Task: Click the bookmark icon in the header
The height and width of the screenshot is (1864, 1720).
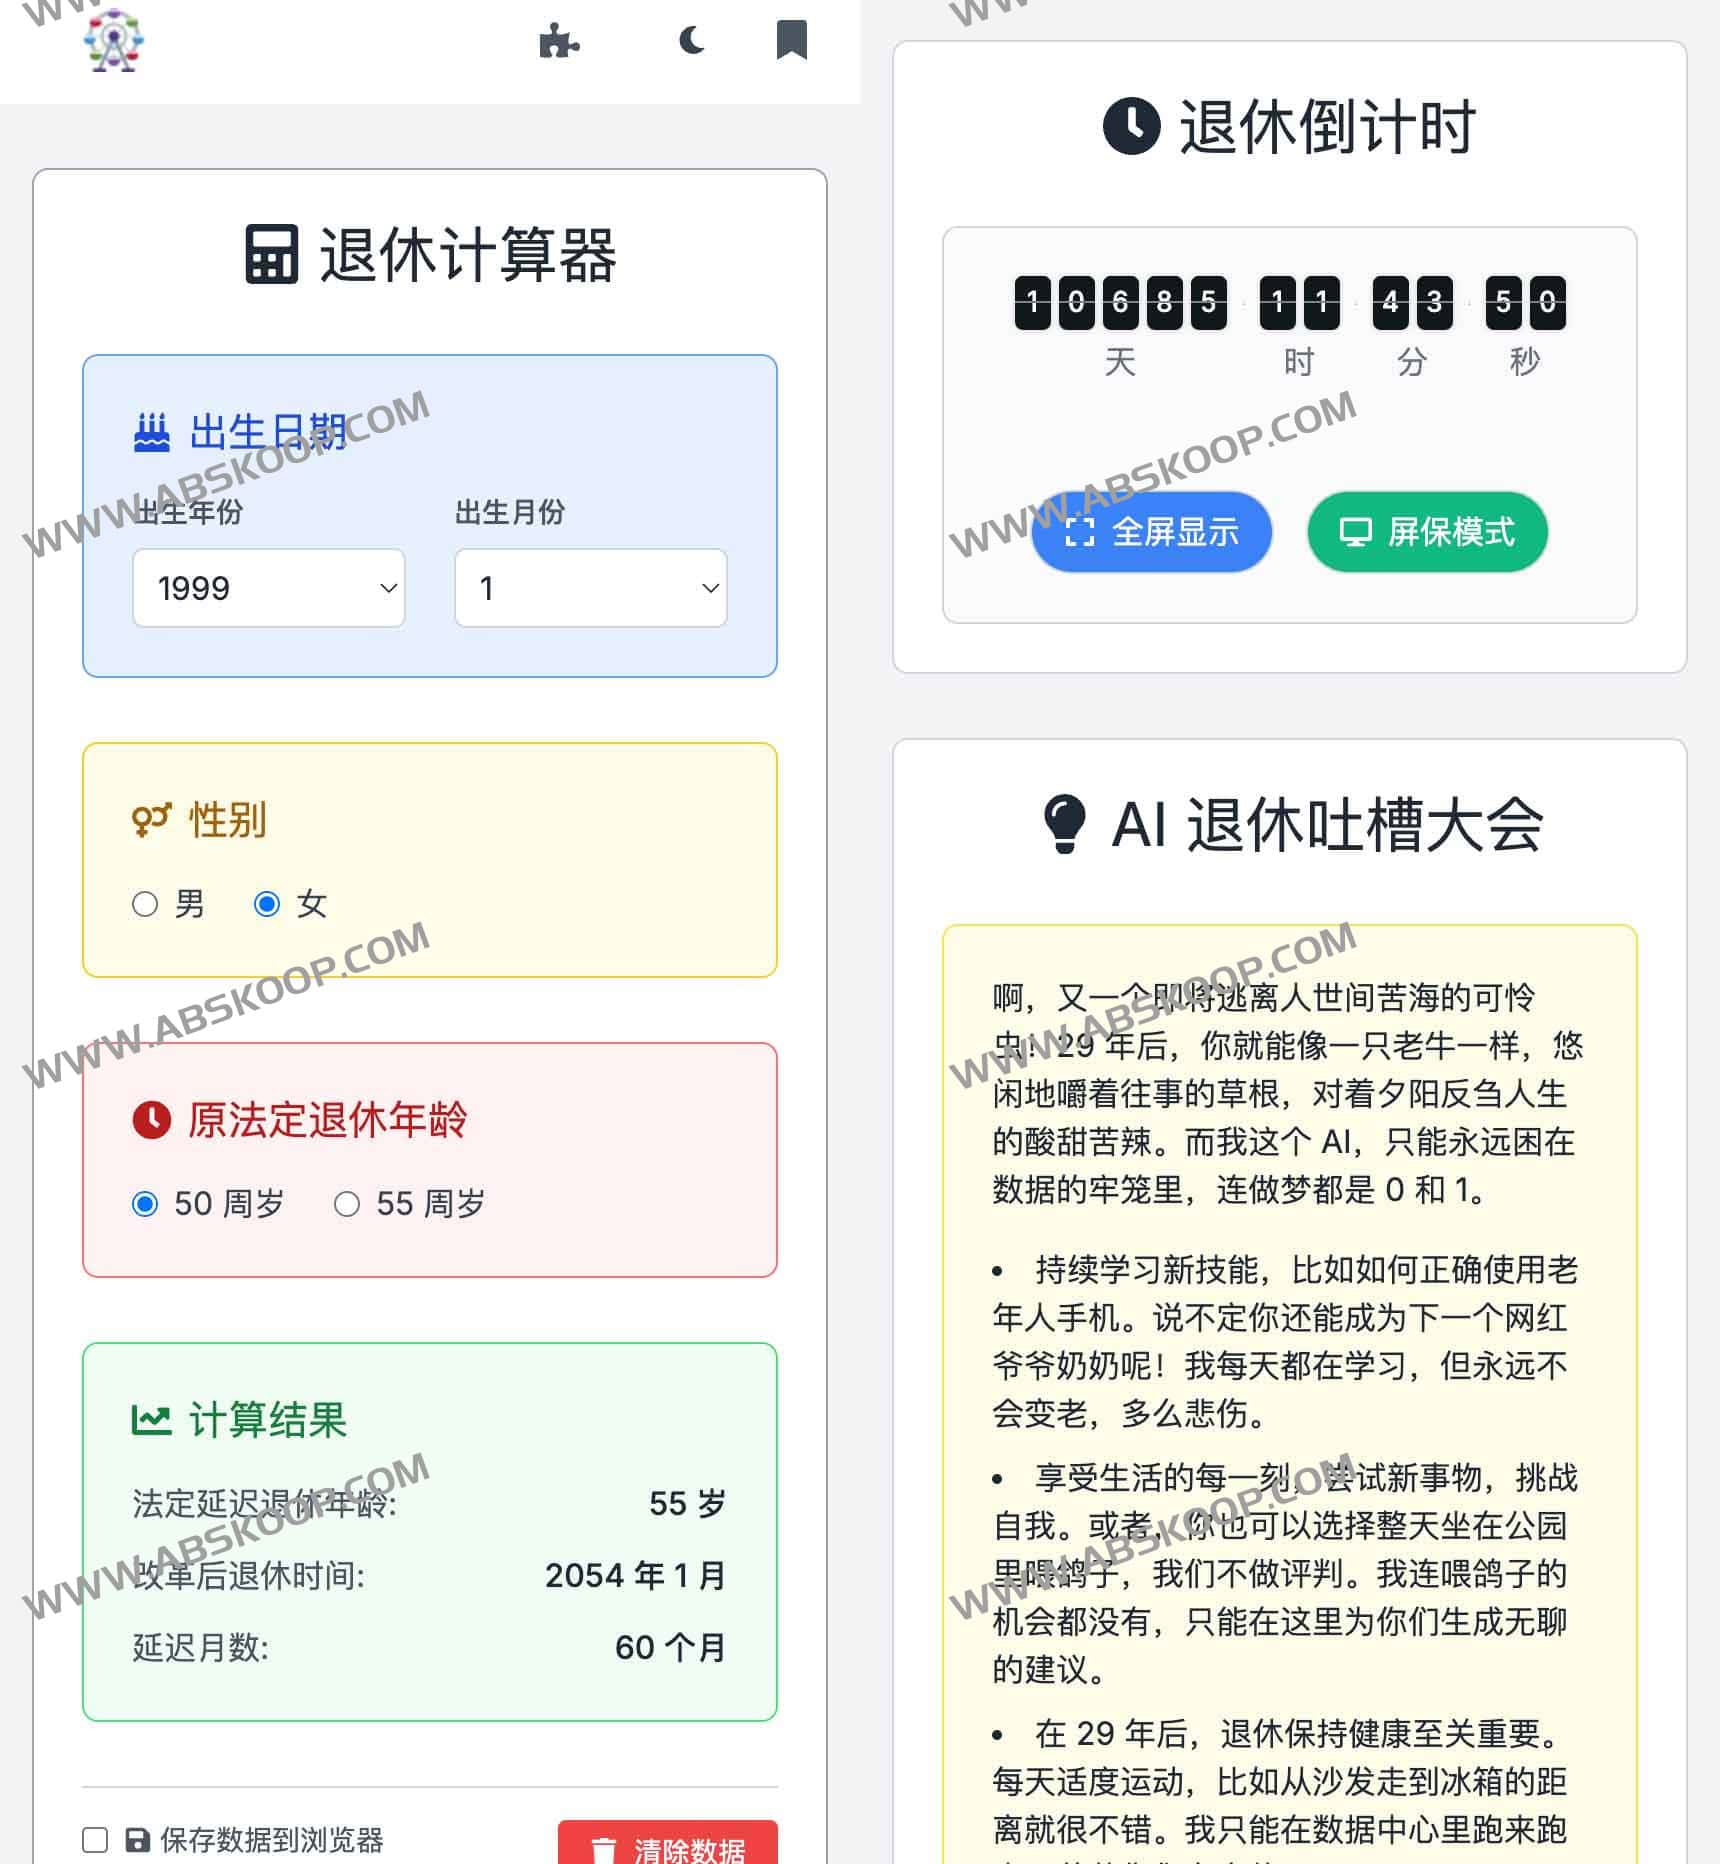Action: pyautogui.click(x=790, y=40)
